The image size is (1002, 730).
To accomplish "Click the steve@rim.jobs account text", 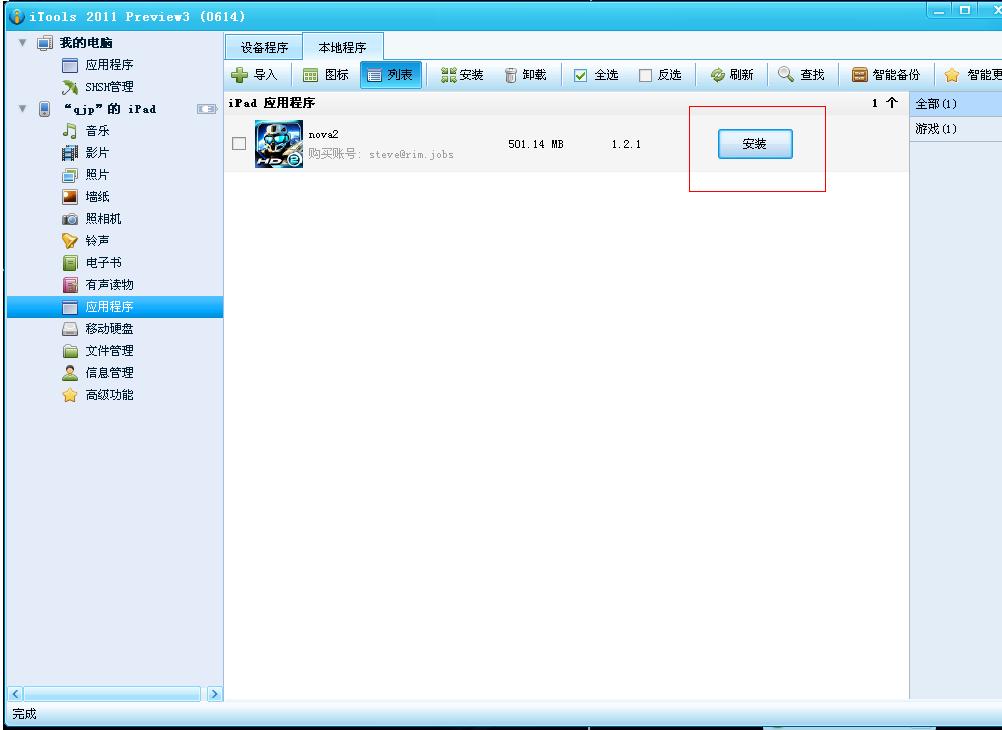I will [412, 154].
